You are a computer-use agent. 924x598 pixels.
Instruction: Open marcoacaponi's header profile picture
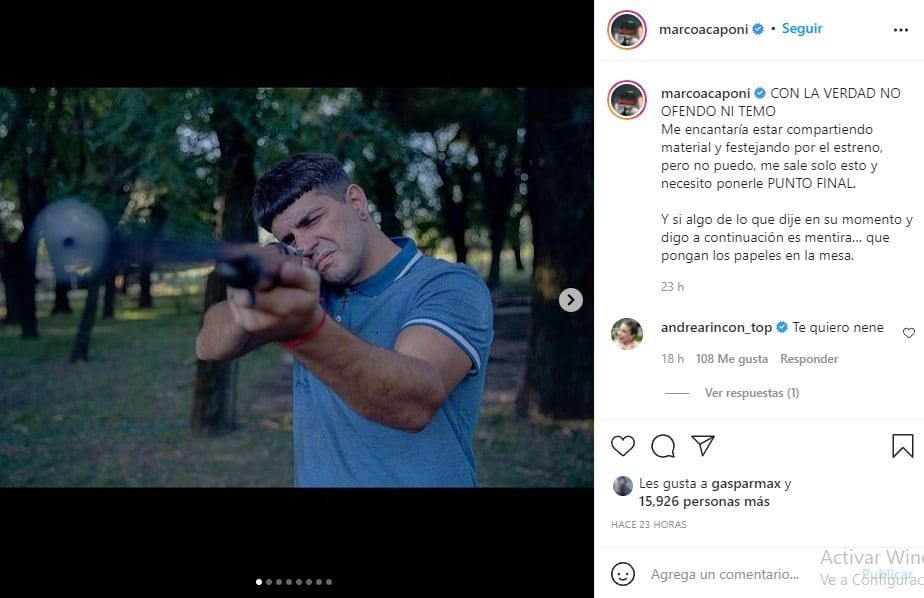(x=627, y=30)
